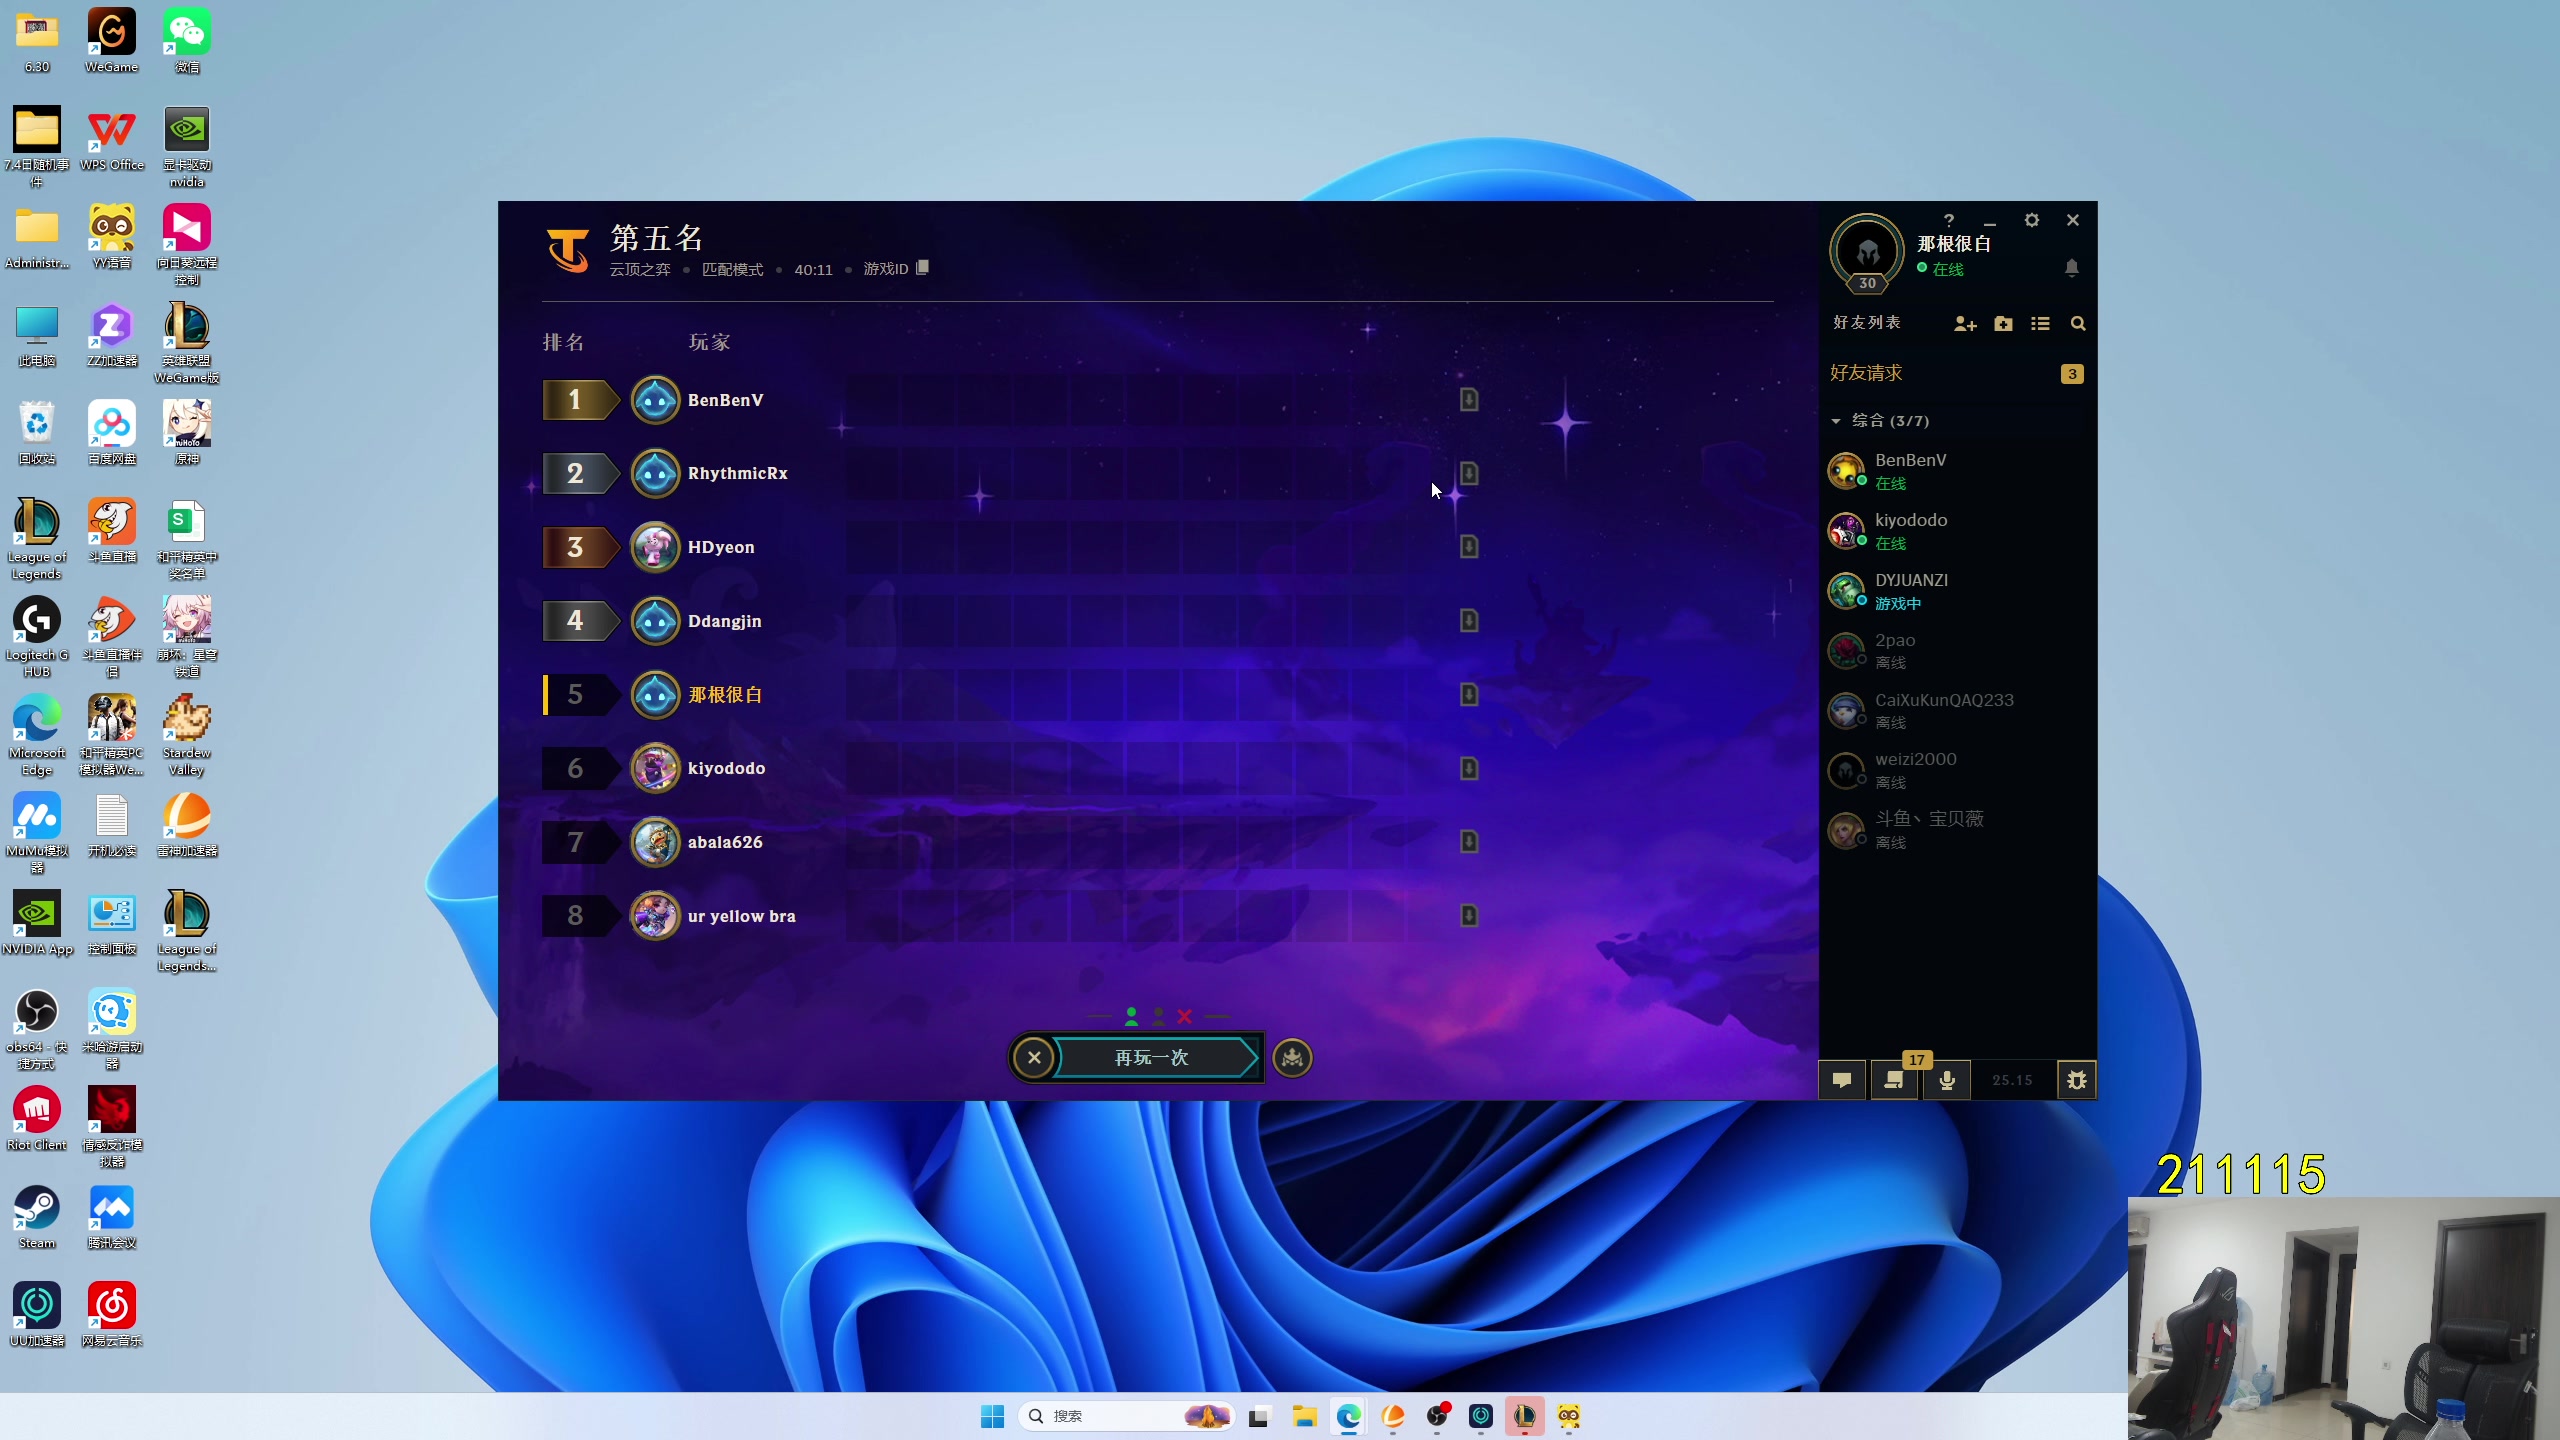Viewport: 2560px width, 1440px height.
Task: Open 网易云音乐 desktop shortcut
Action: [x=111, y=1315]
